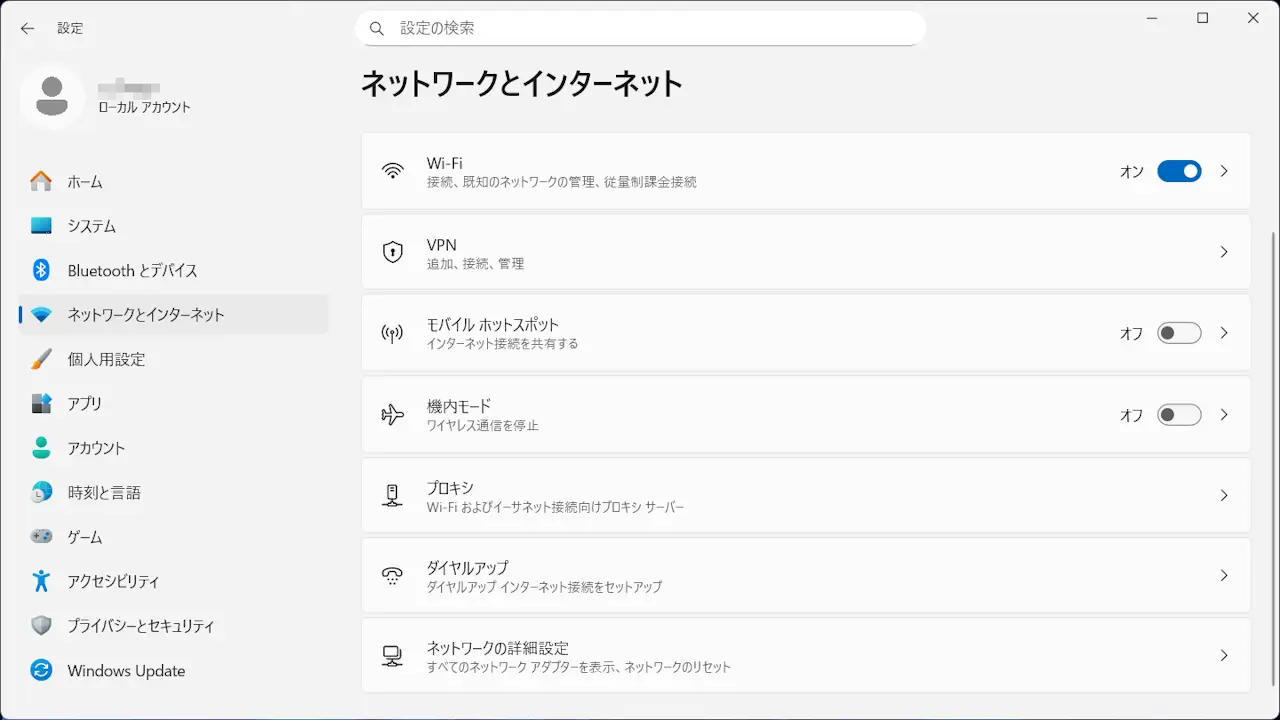
Task: Click the airplane icon for 機内モード
Action: (393, 415)
